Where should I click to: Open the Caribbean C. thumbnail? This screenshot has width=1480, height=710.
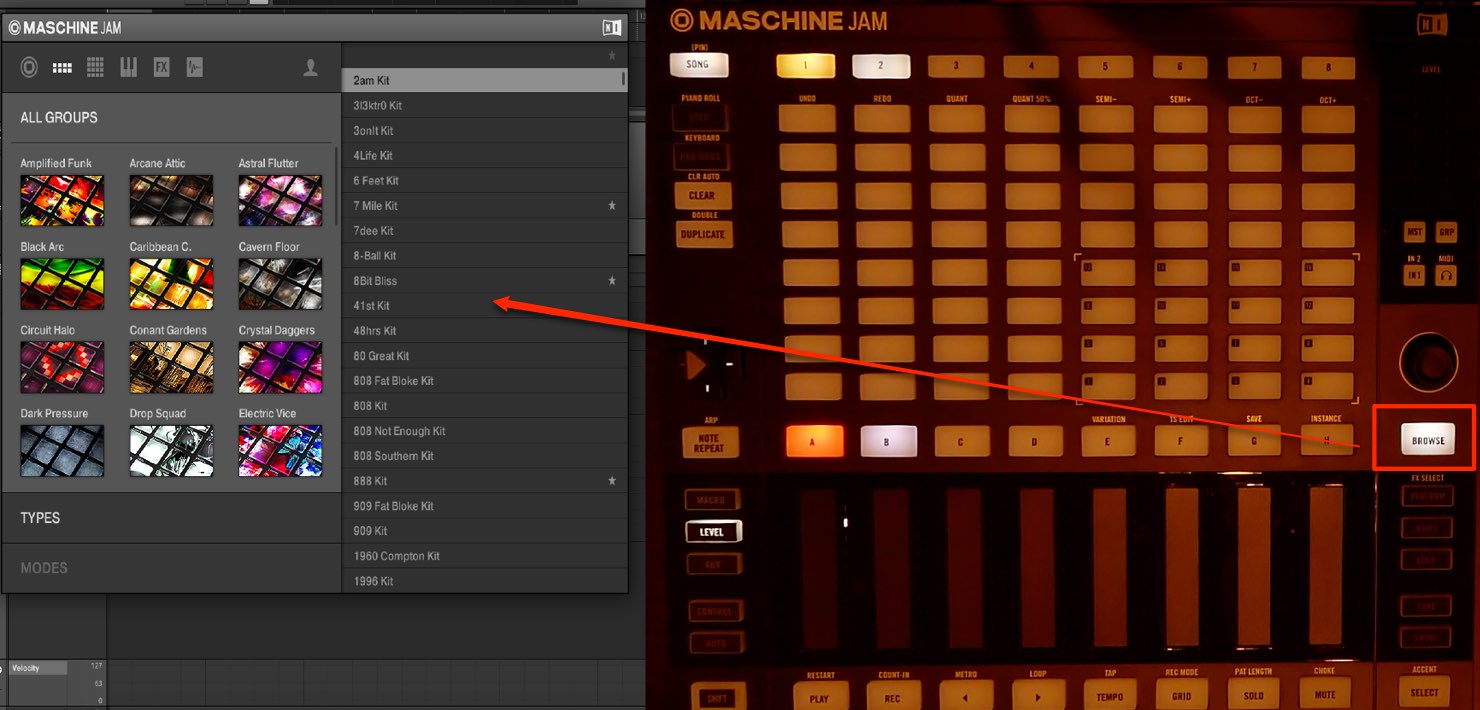tap(171, 284)
